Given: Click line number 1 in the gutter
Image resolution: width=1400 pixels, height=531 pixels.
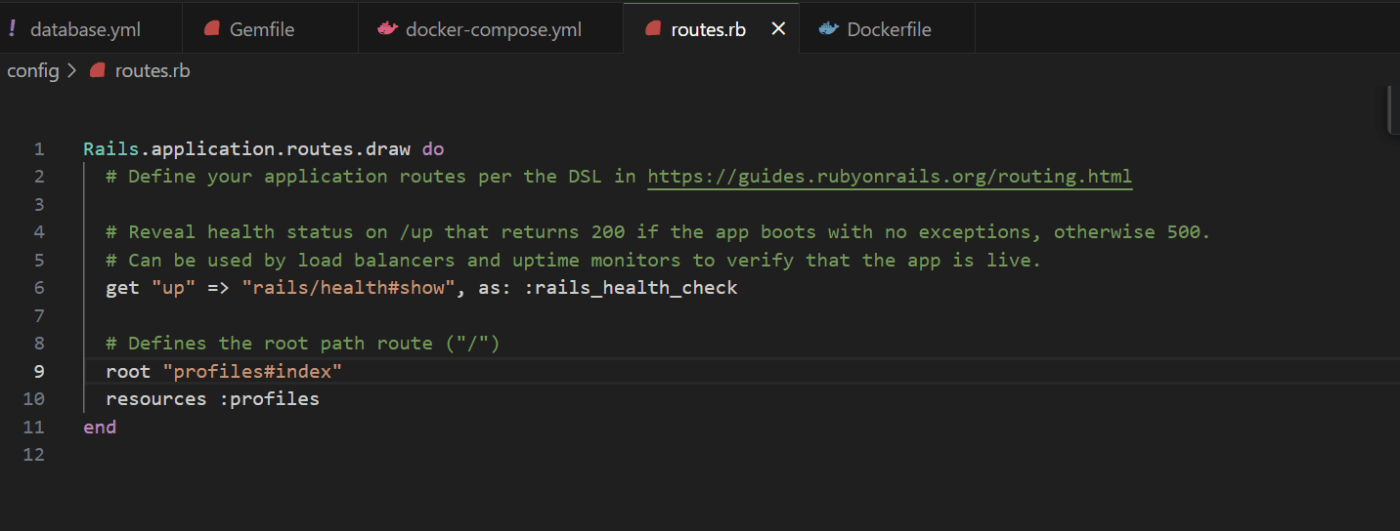Looking at the screenshot, I should [x=39, y=149].
